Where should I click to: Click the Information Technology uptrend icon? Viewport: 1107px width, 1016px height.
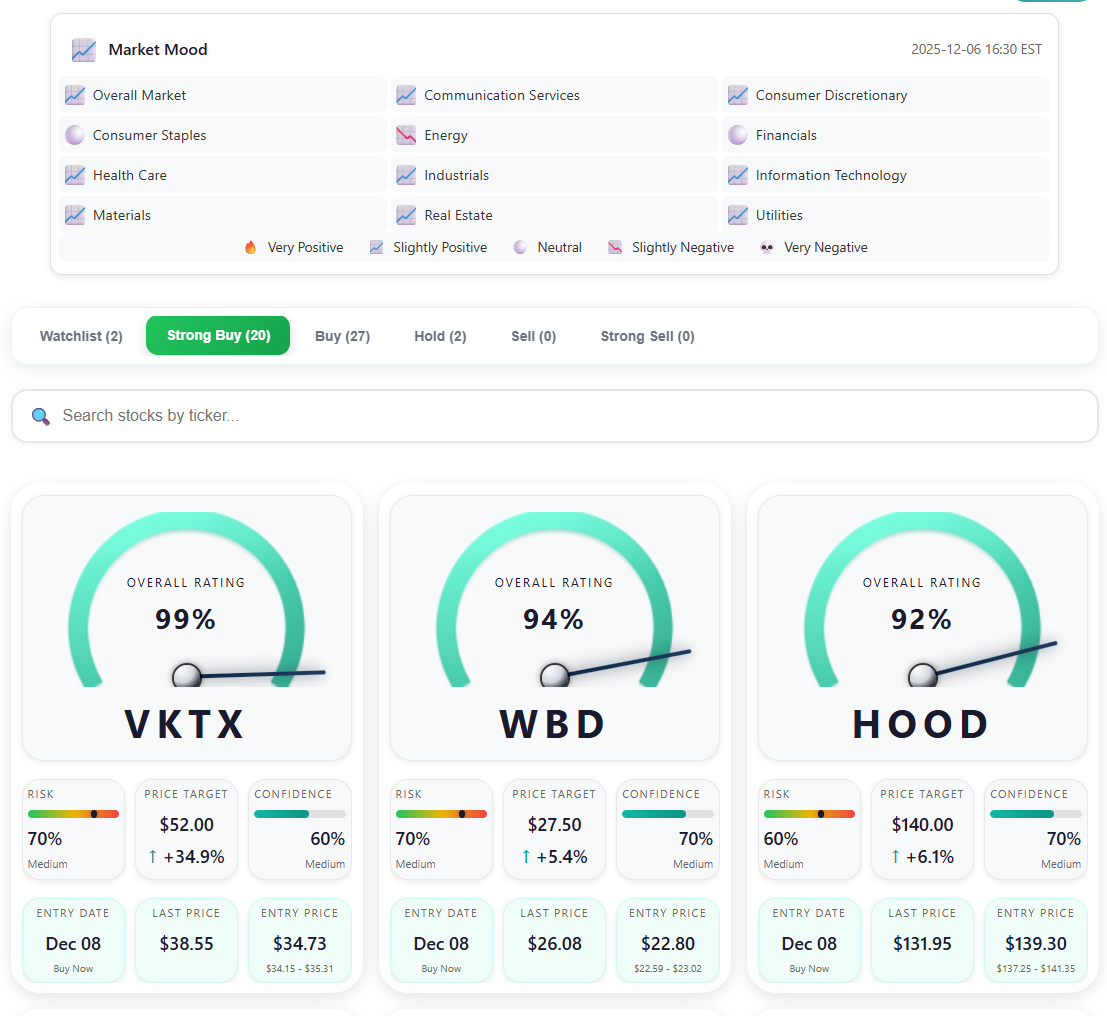tap(738, 175)
